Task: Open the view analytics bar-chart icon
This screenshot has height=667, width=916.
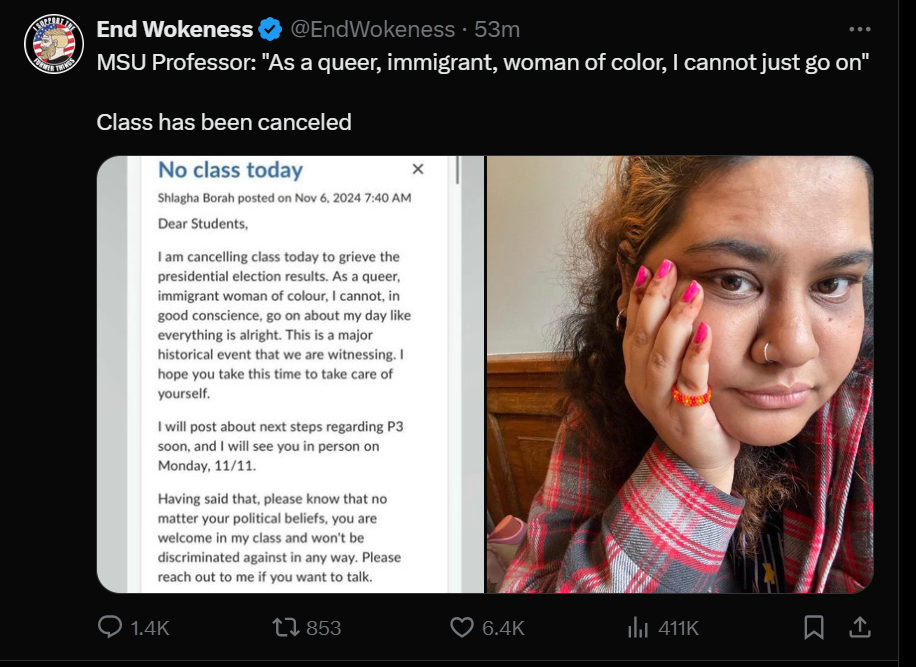Action: pos(637,627)
